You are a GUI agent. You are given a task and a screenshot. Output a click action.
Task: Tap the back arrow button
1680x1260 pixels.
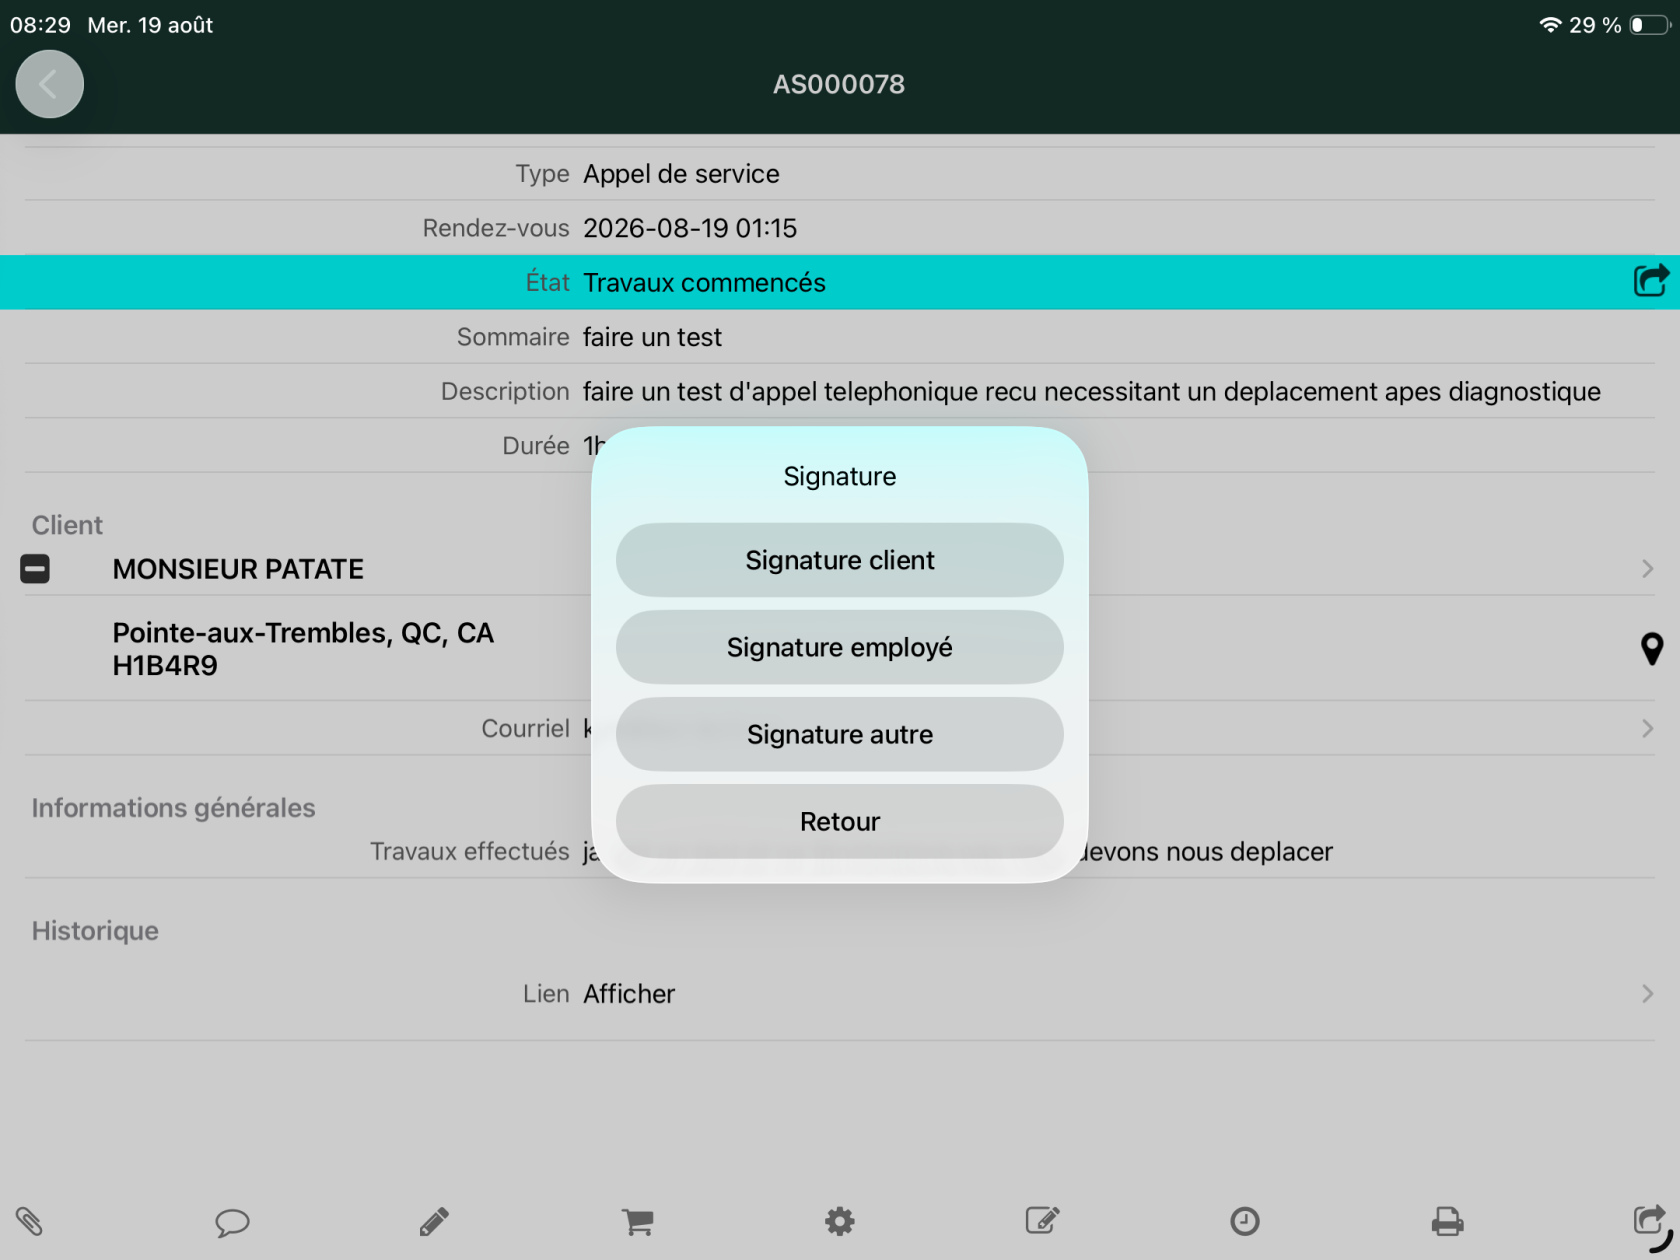(49, 84)
